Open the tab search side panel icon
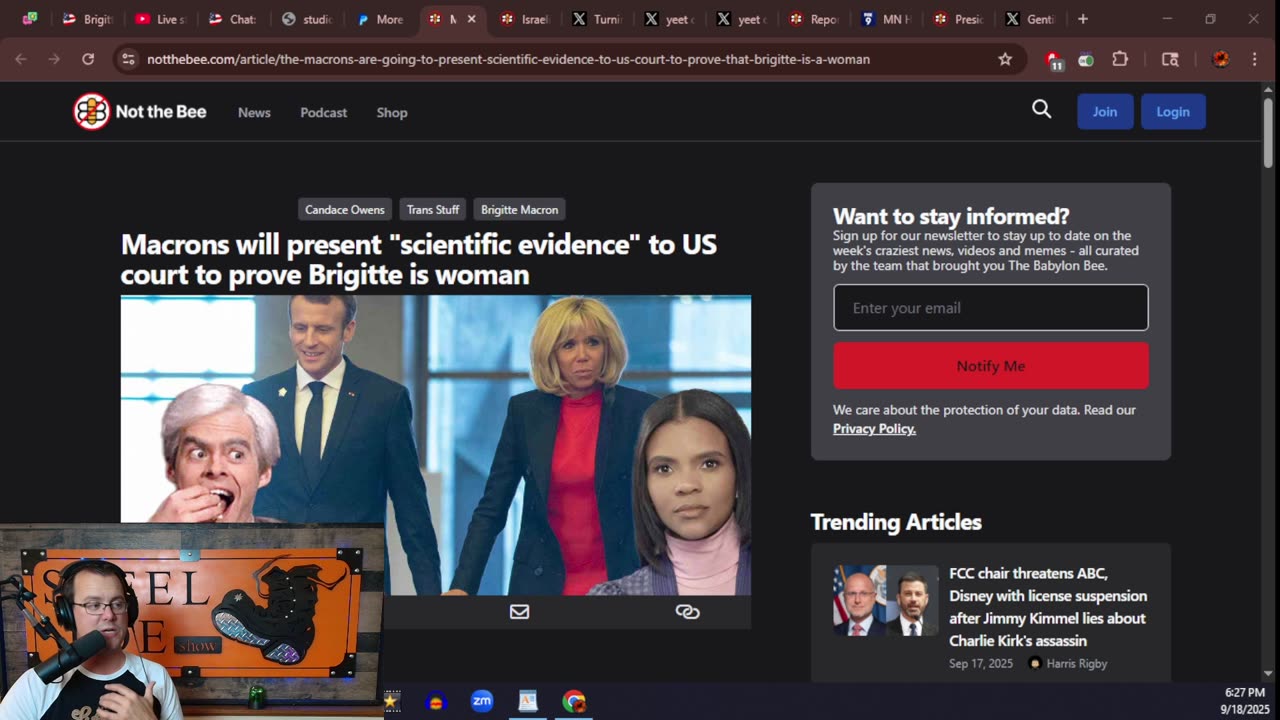The width and height of the screenshot is (1280, 720). (x=1170, y=59)
